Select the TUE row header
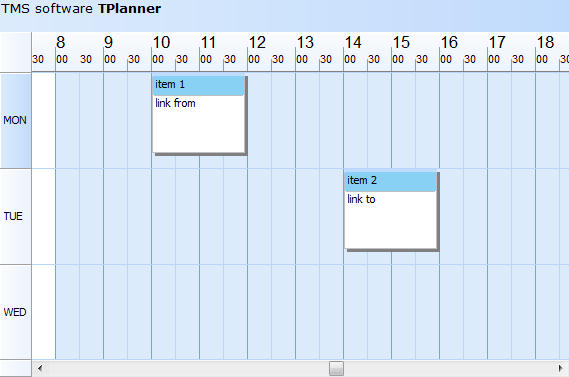This screenshot has width=569, height=377. [x=16, y=217]
